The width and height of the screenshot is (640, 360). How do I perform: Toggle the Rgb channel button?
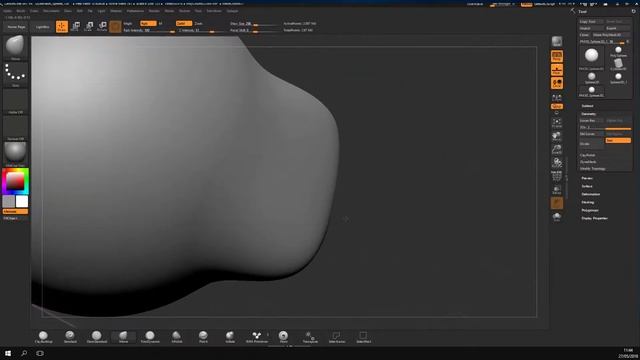tap(148, 23)
